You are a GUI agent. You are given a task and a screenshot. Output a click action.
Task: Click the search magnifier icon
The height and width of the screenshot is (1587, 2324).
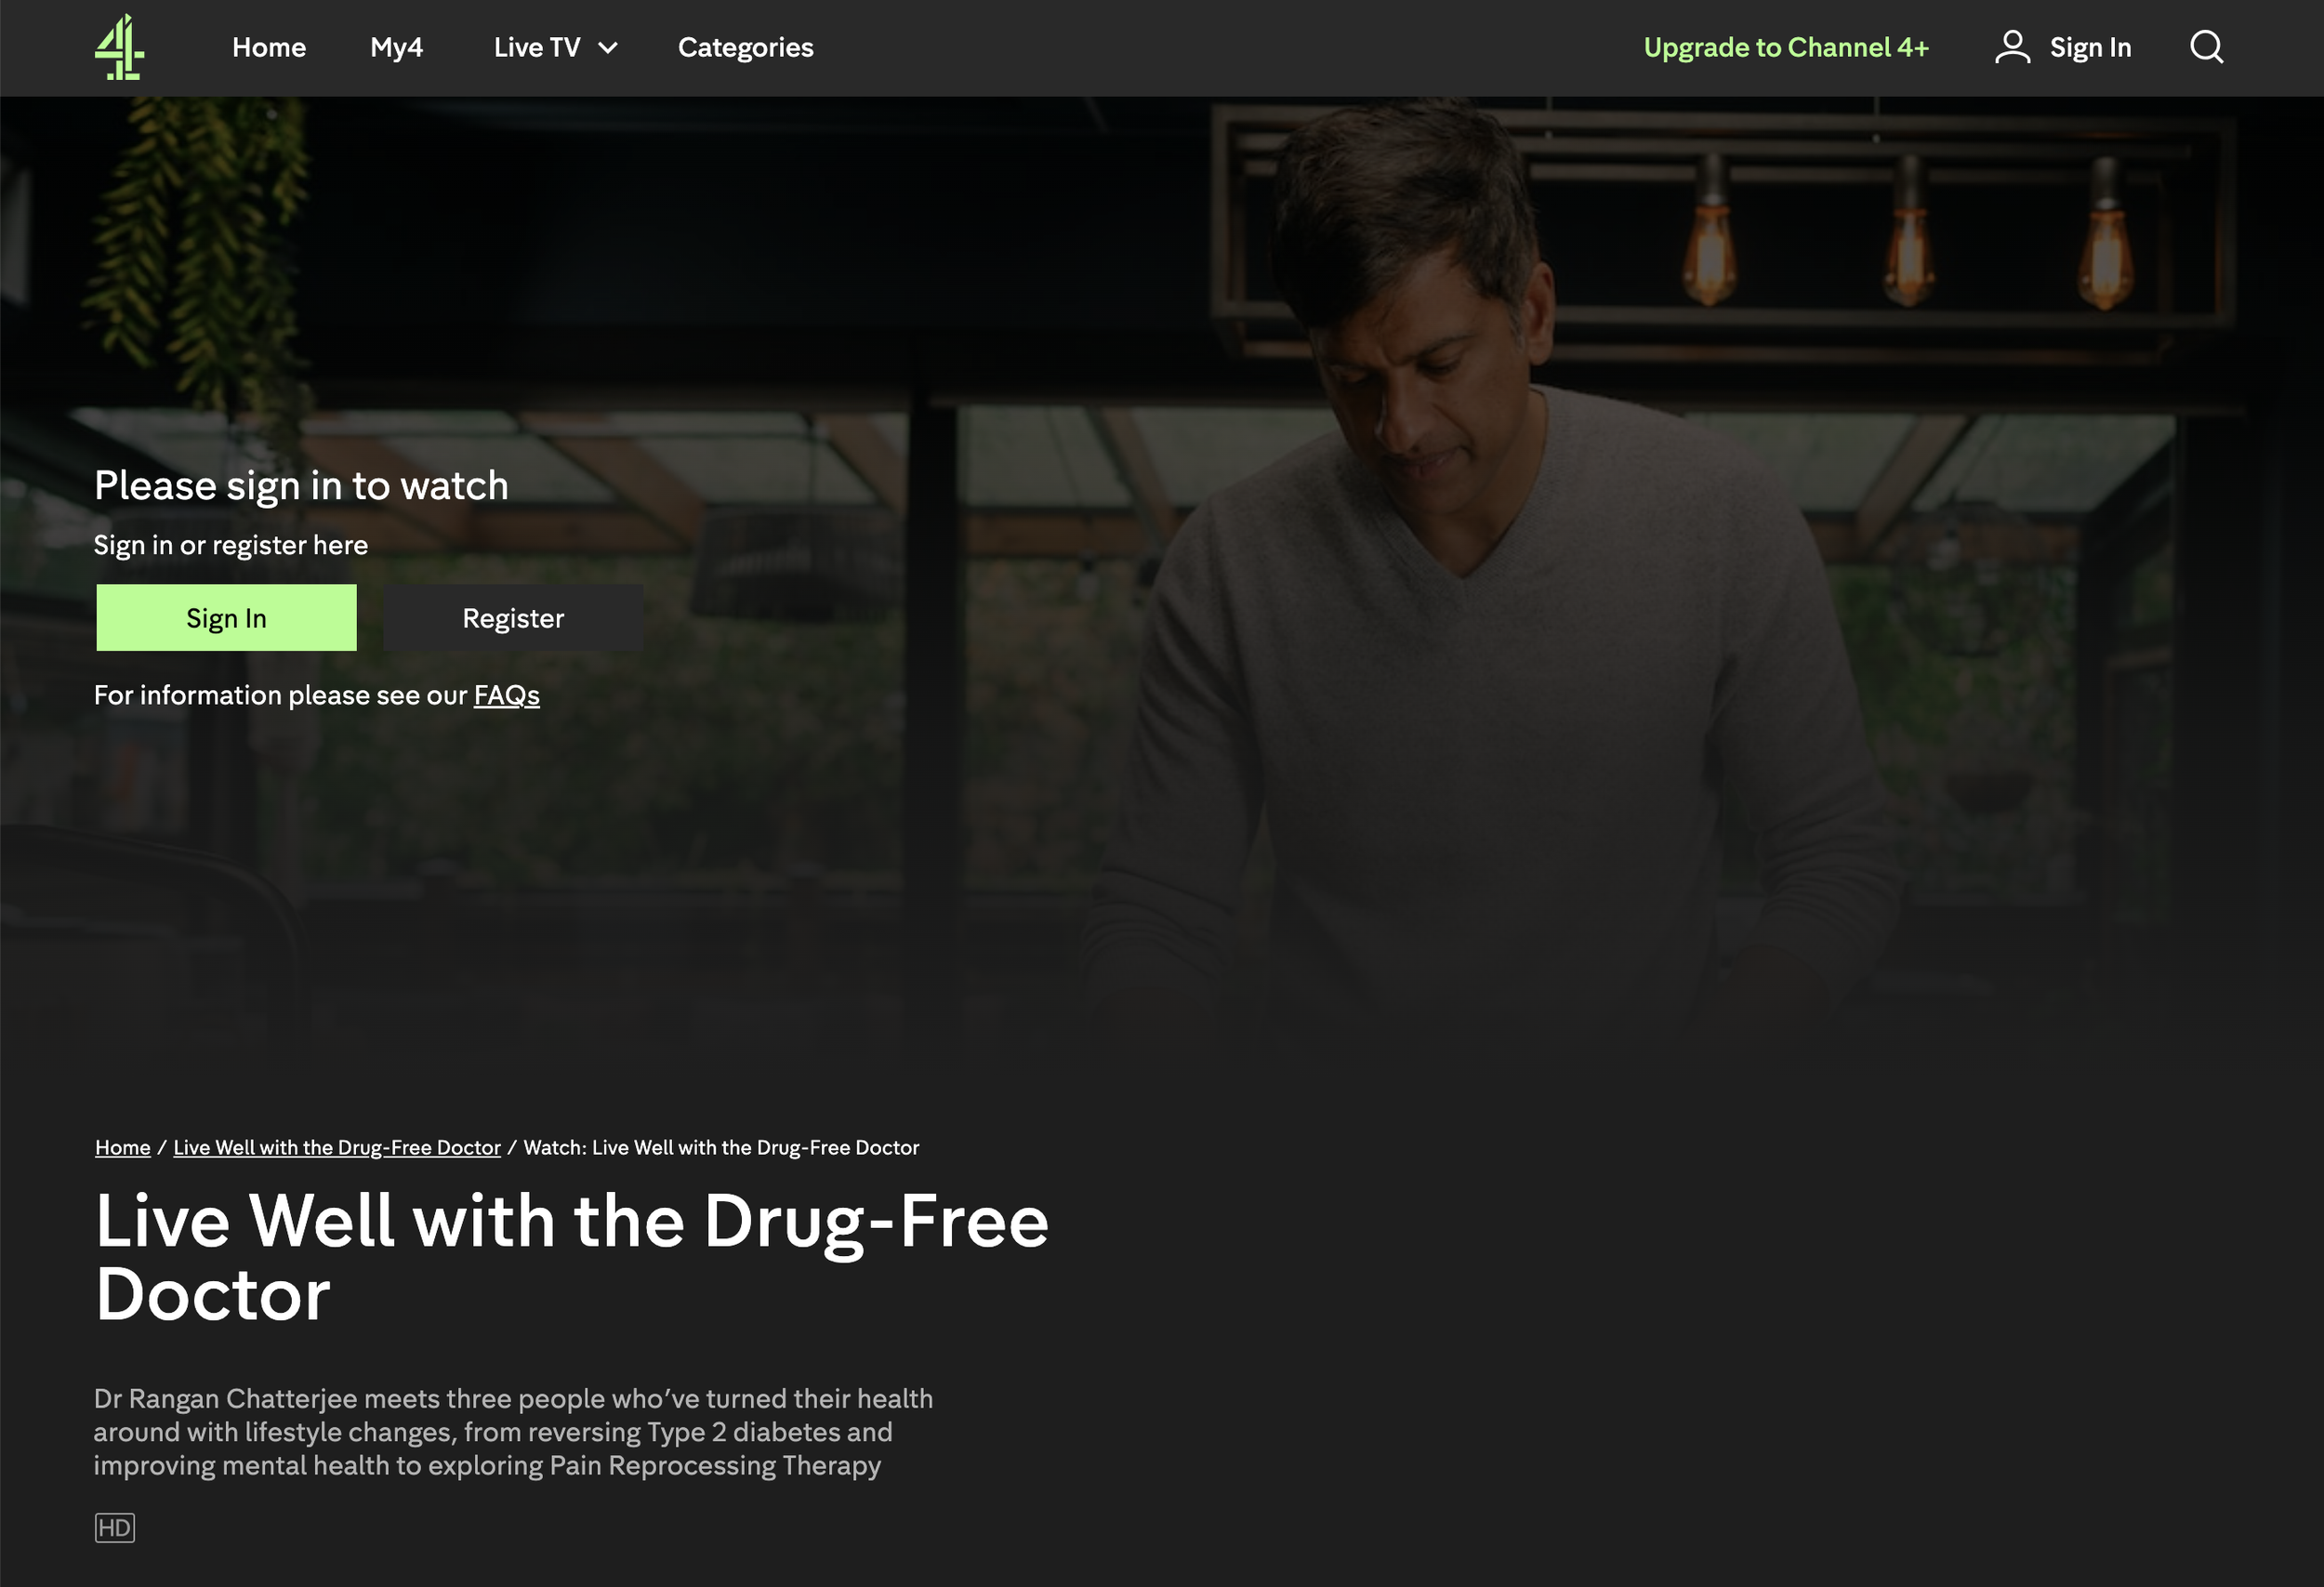coord(2206,47)
